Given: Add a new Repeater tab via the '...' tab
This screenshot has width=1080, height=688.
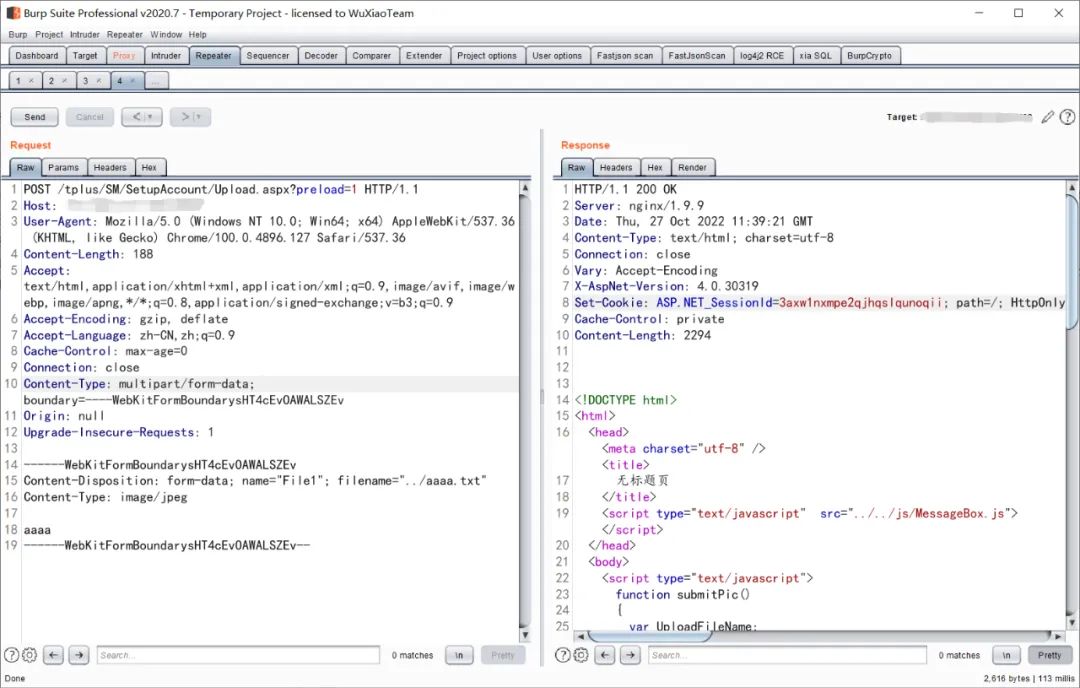Looking at the screenshot, I should (156, 81).
